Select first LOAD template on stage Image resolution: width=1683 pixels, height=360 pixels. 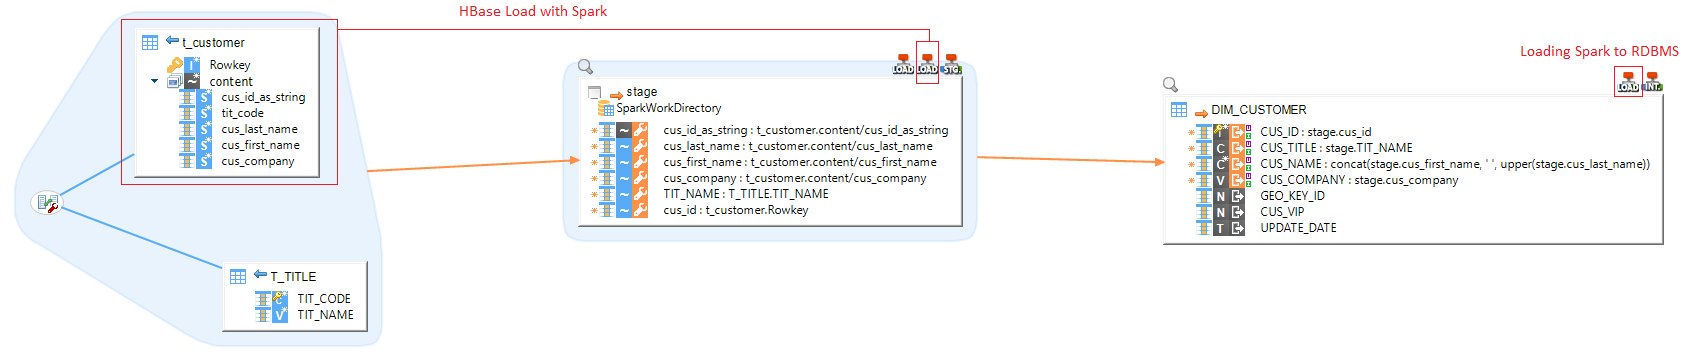[x=903, y=64]
